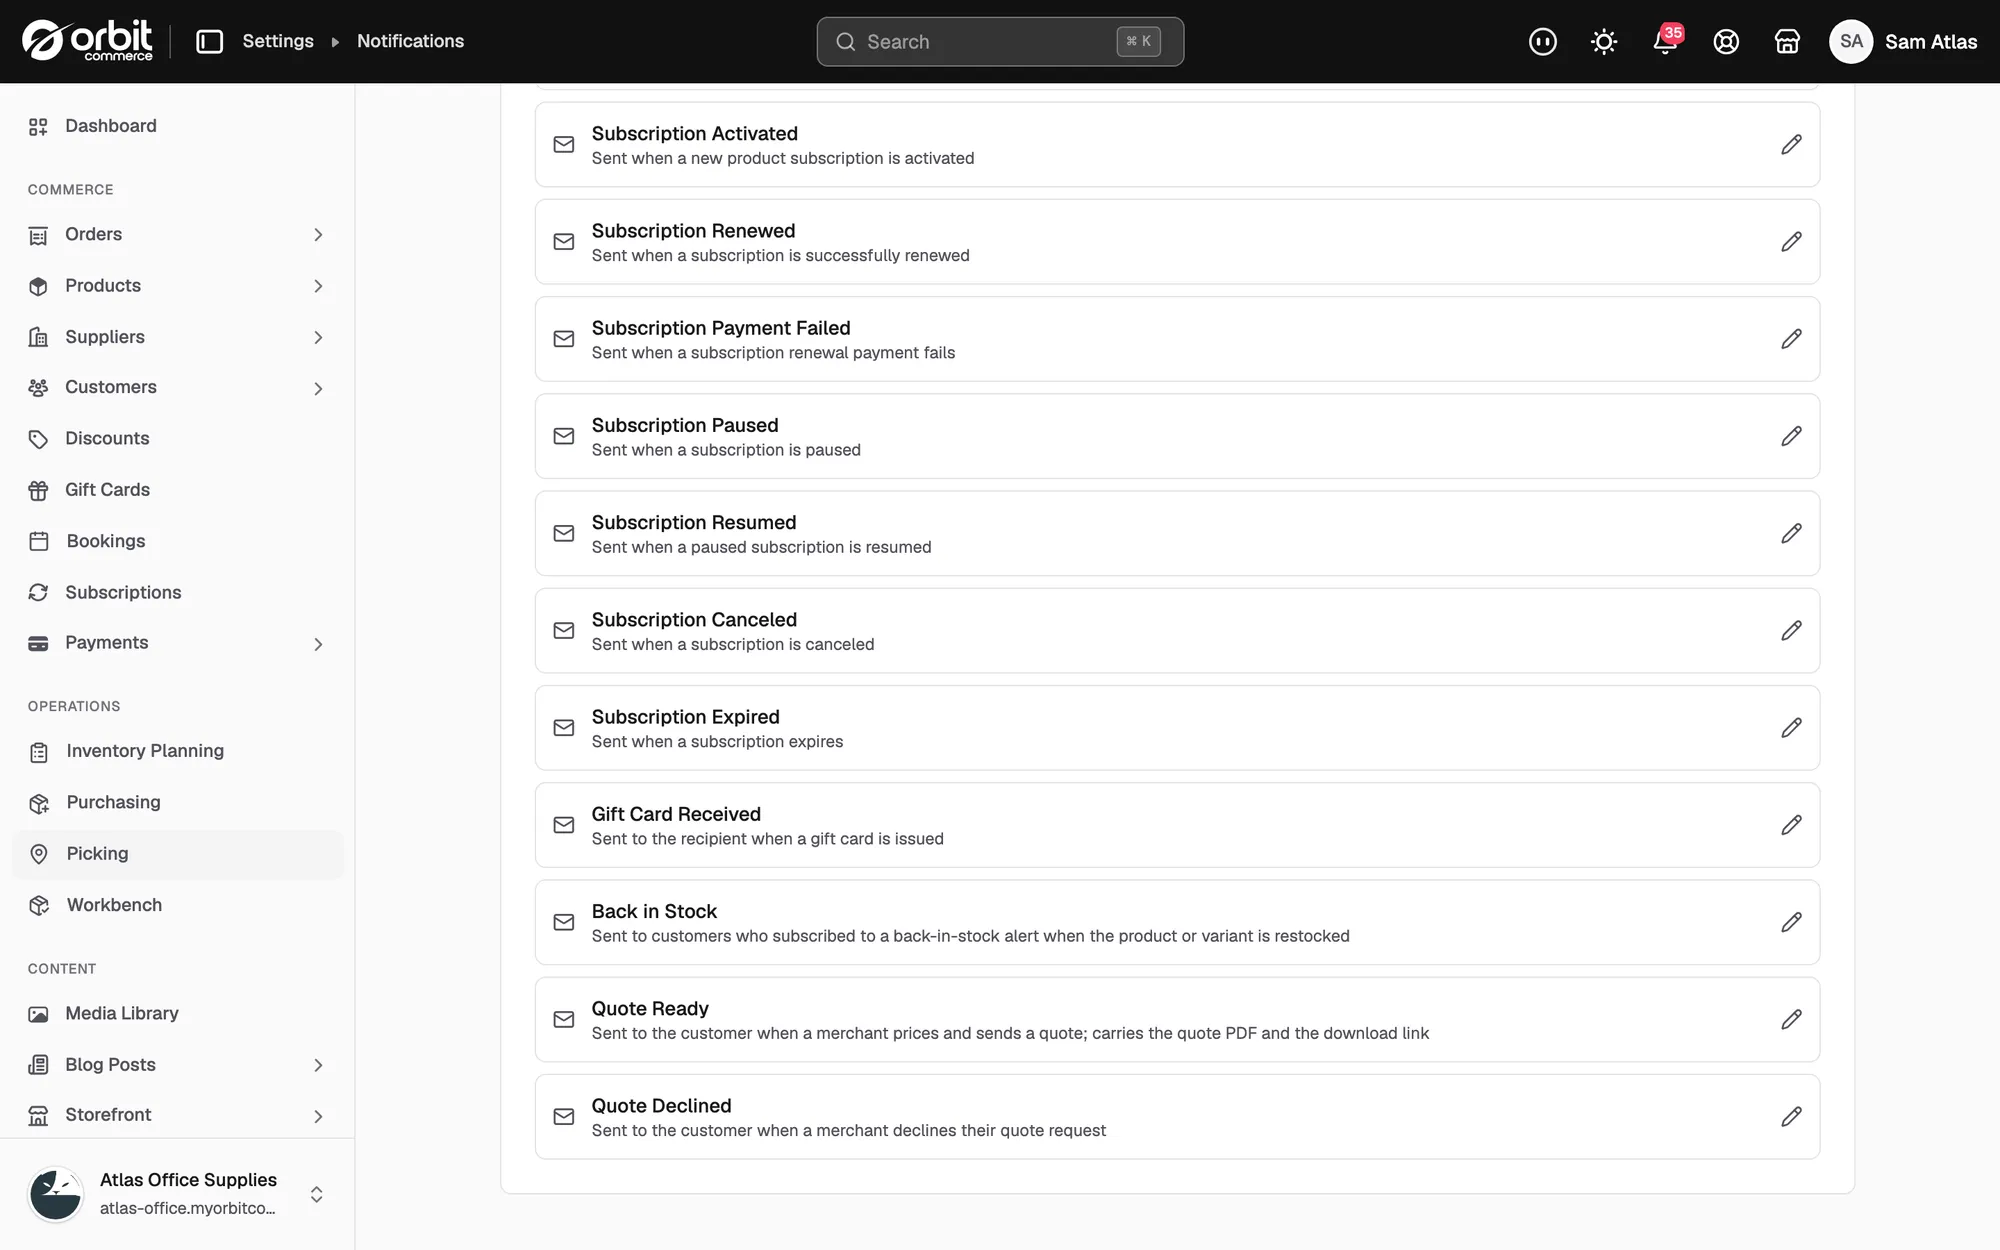Open the Atlas Office Supplies store switcher

pos(177,1194)
